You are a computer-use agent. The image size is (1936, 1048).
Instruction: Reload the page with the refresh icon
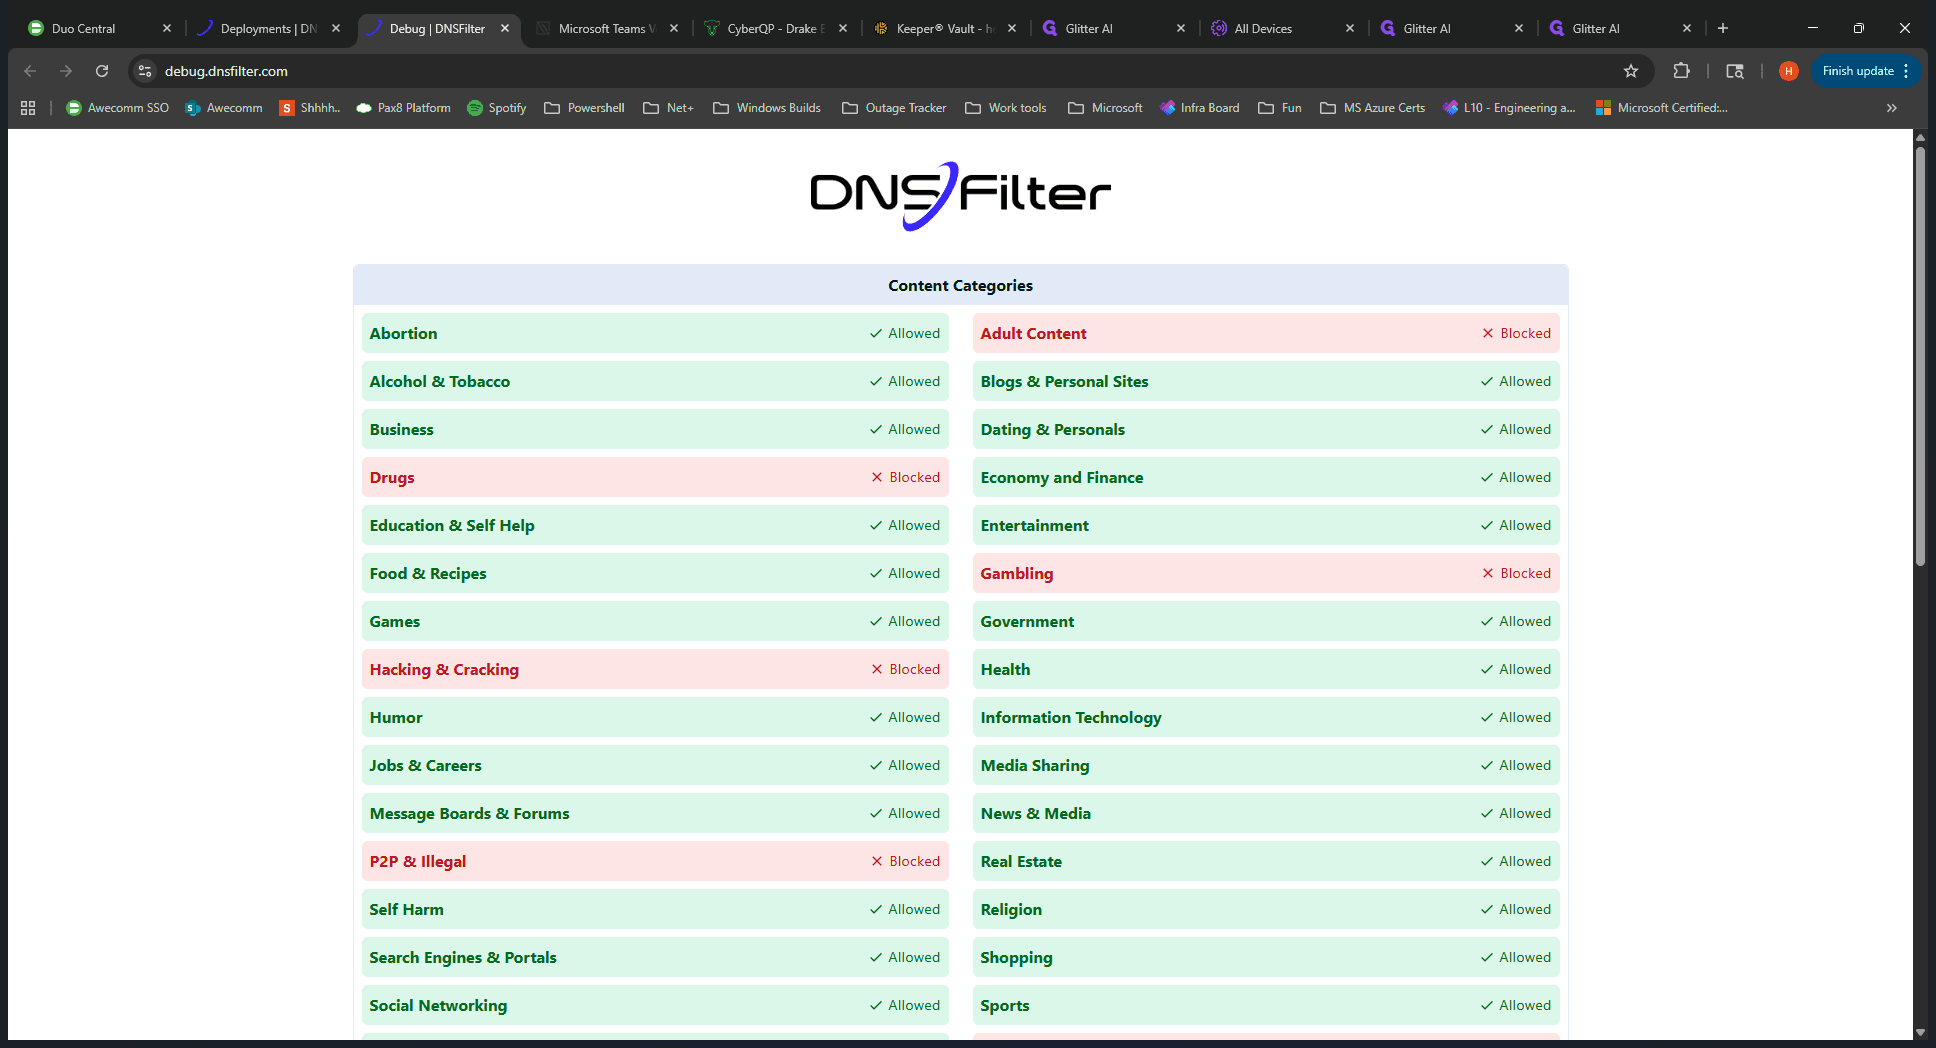102,71
